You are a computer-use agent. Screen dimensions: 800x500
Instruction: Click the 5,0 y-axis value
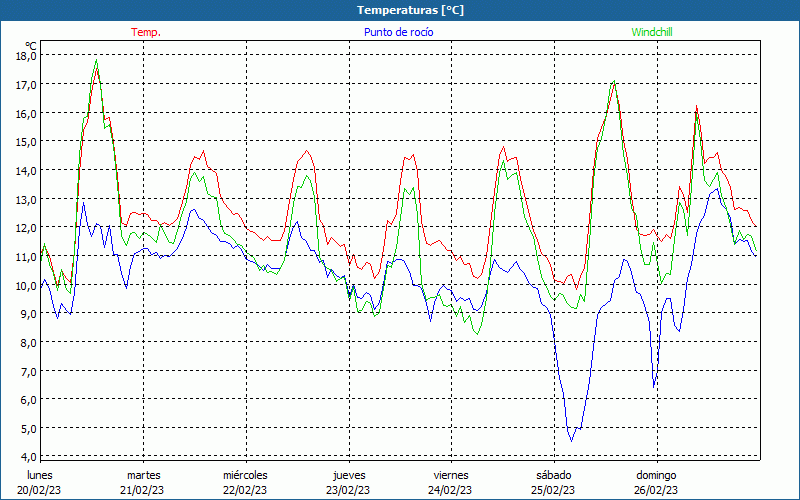coord(28,429)
